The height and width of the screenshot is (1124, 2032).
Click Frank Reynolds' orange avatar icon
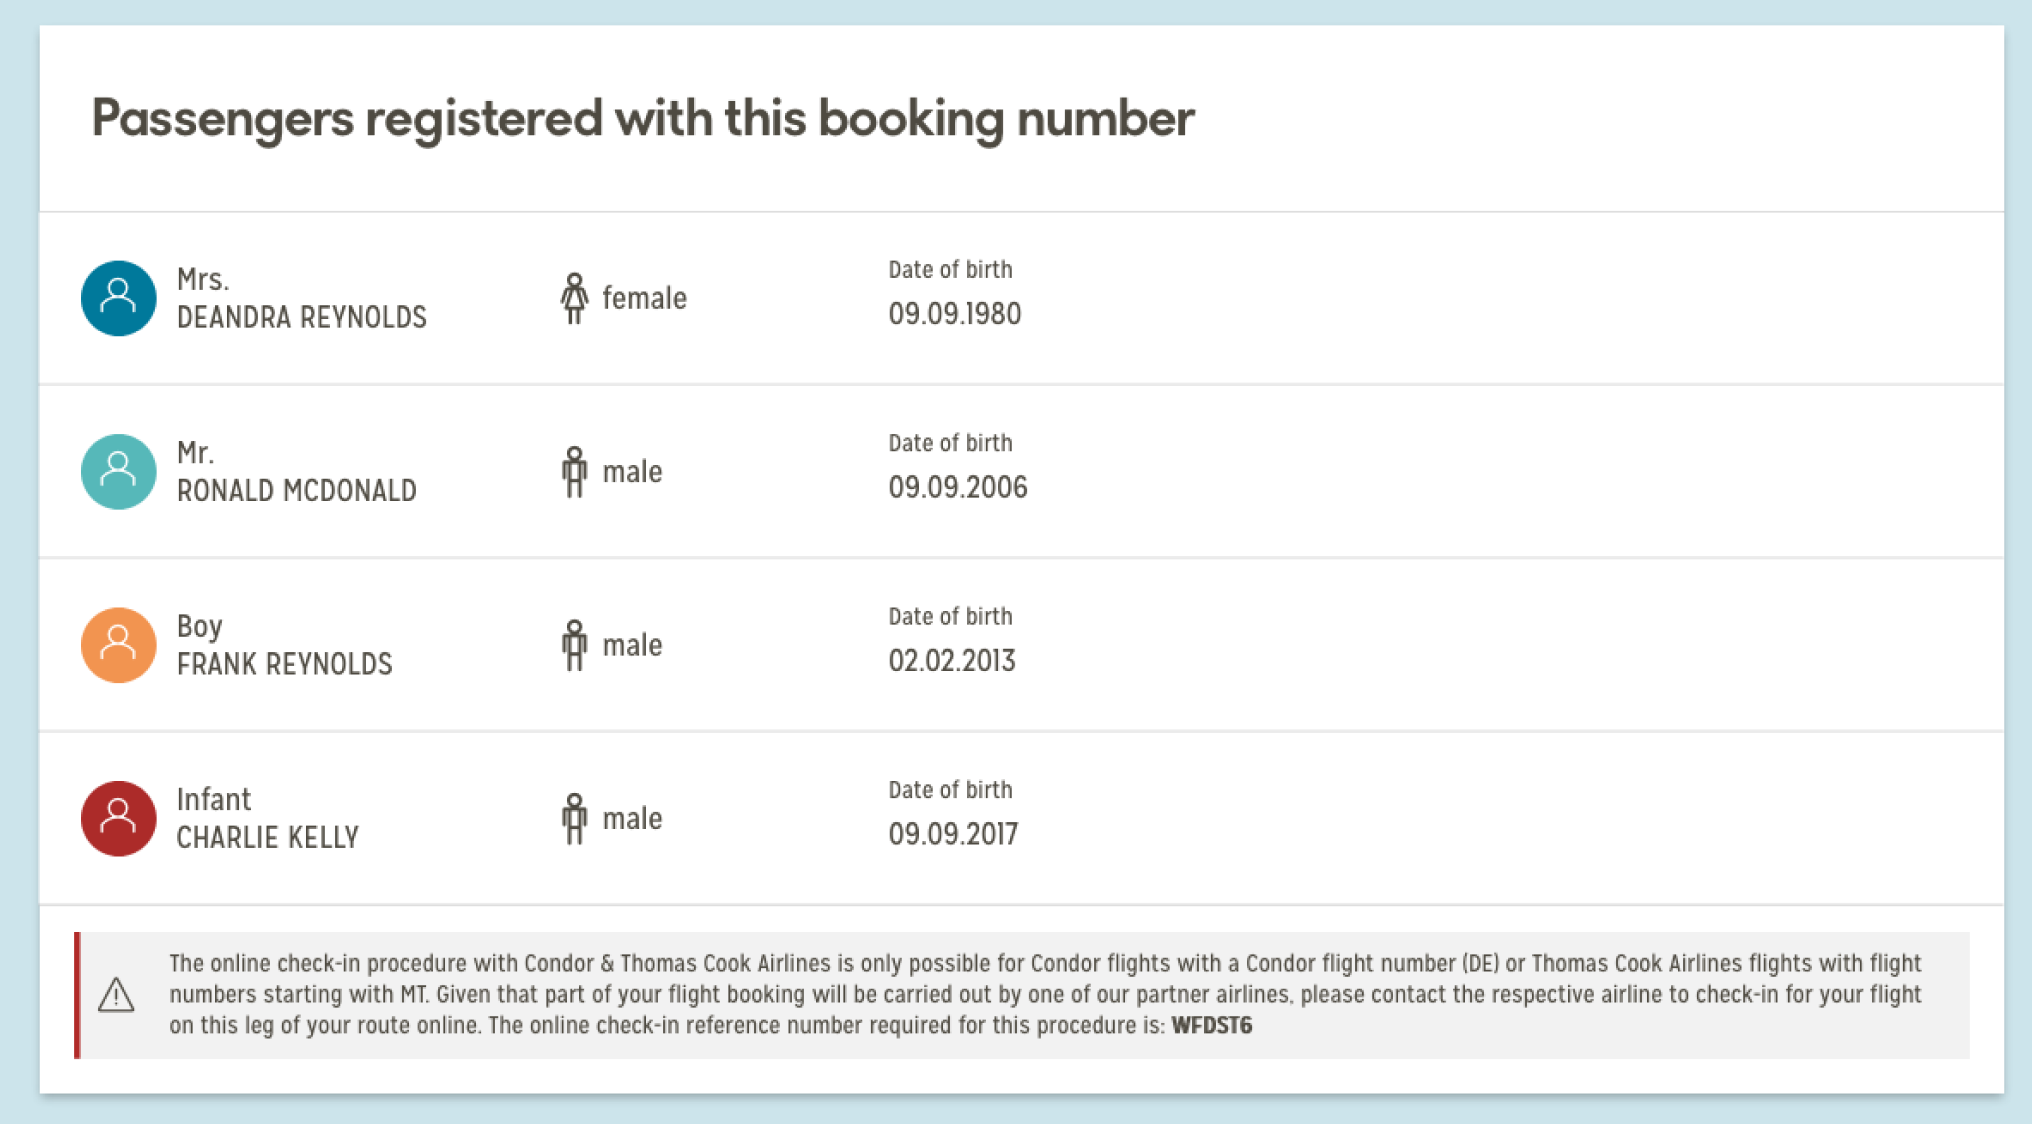pyautogui.click(x=118, y=645)
